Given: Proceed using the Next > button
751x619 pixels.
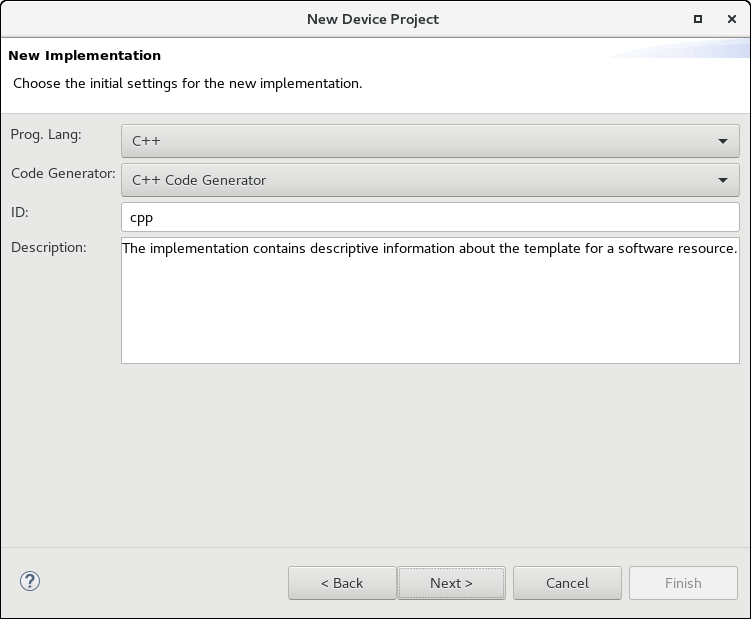Looking at the screenshot, I should pos(451,583).
